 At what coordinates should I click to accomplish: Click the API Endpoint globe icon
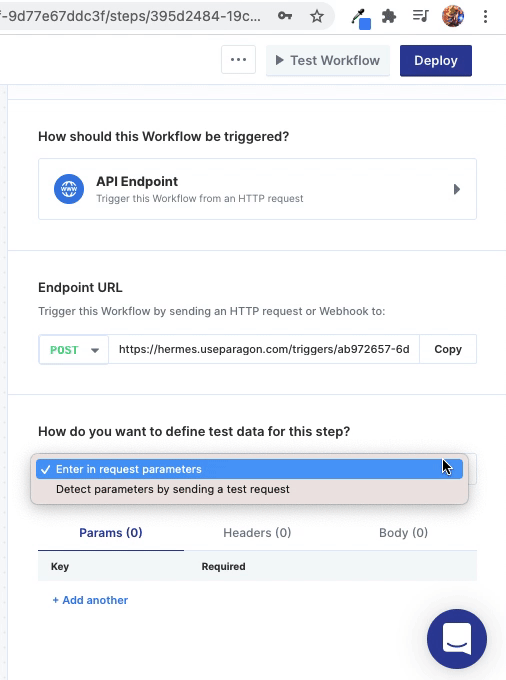(x=69, y=189)
